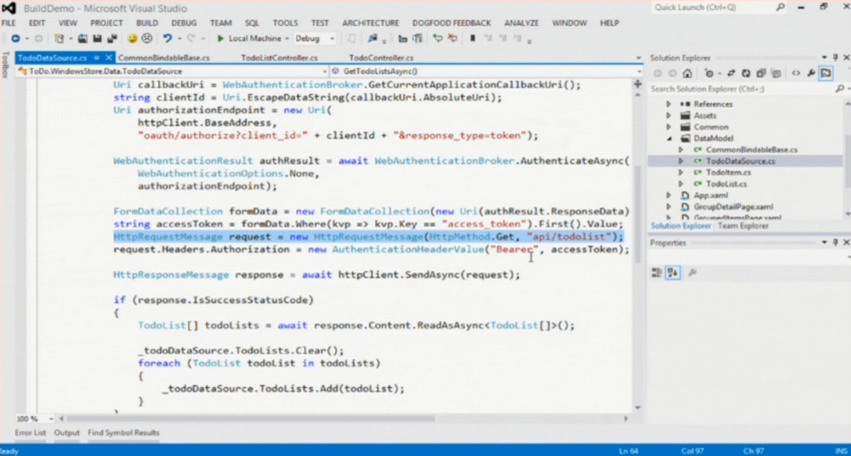Open the Find Symbol Results tab

pyautogui.click(x=124, y=433)
